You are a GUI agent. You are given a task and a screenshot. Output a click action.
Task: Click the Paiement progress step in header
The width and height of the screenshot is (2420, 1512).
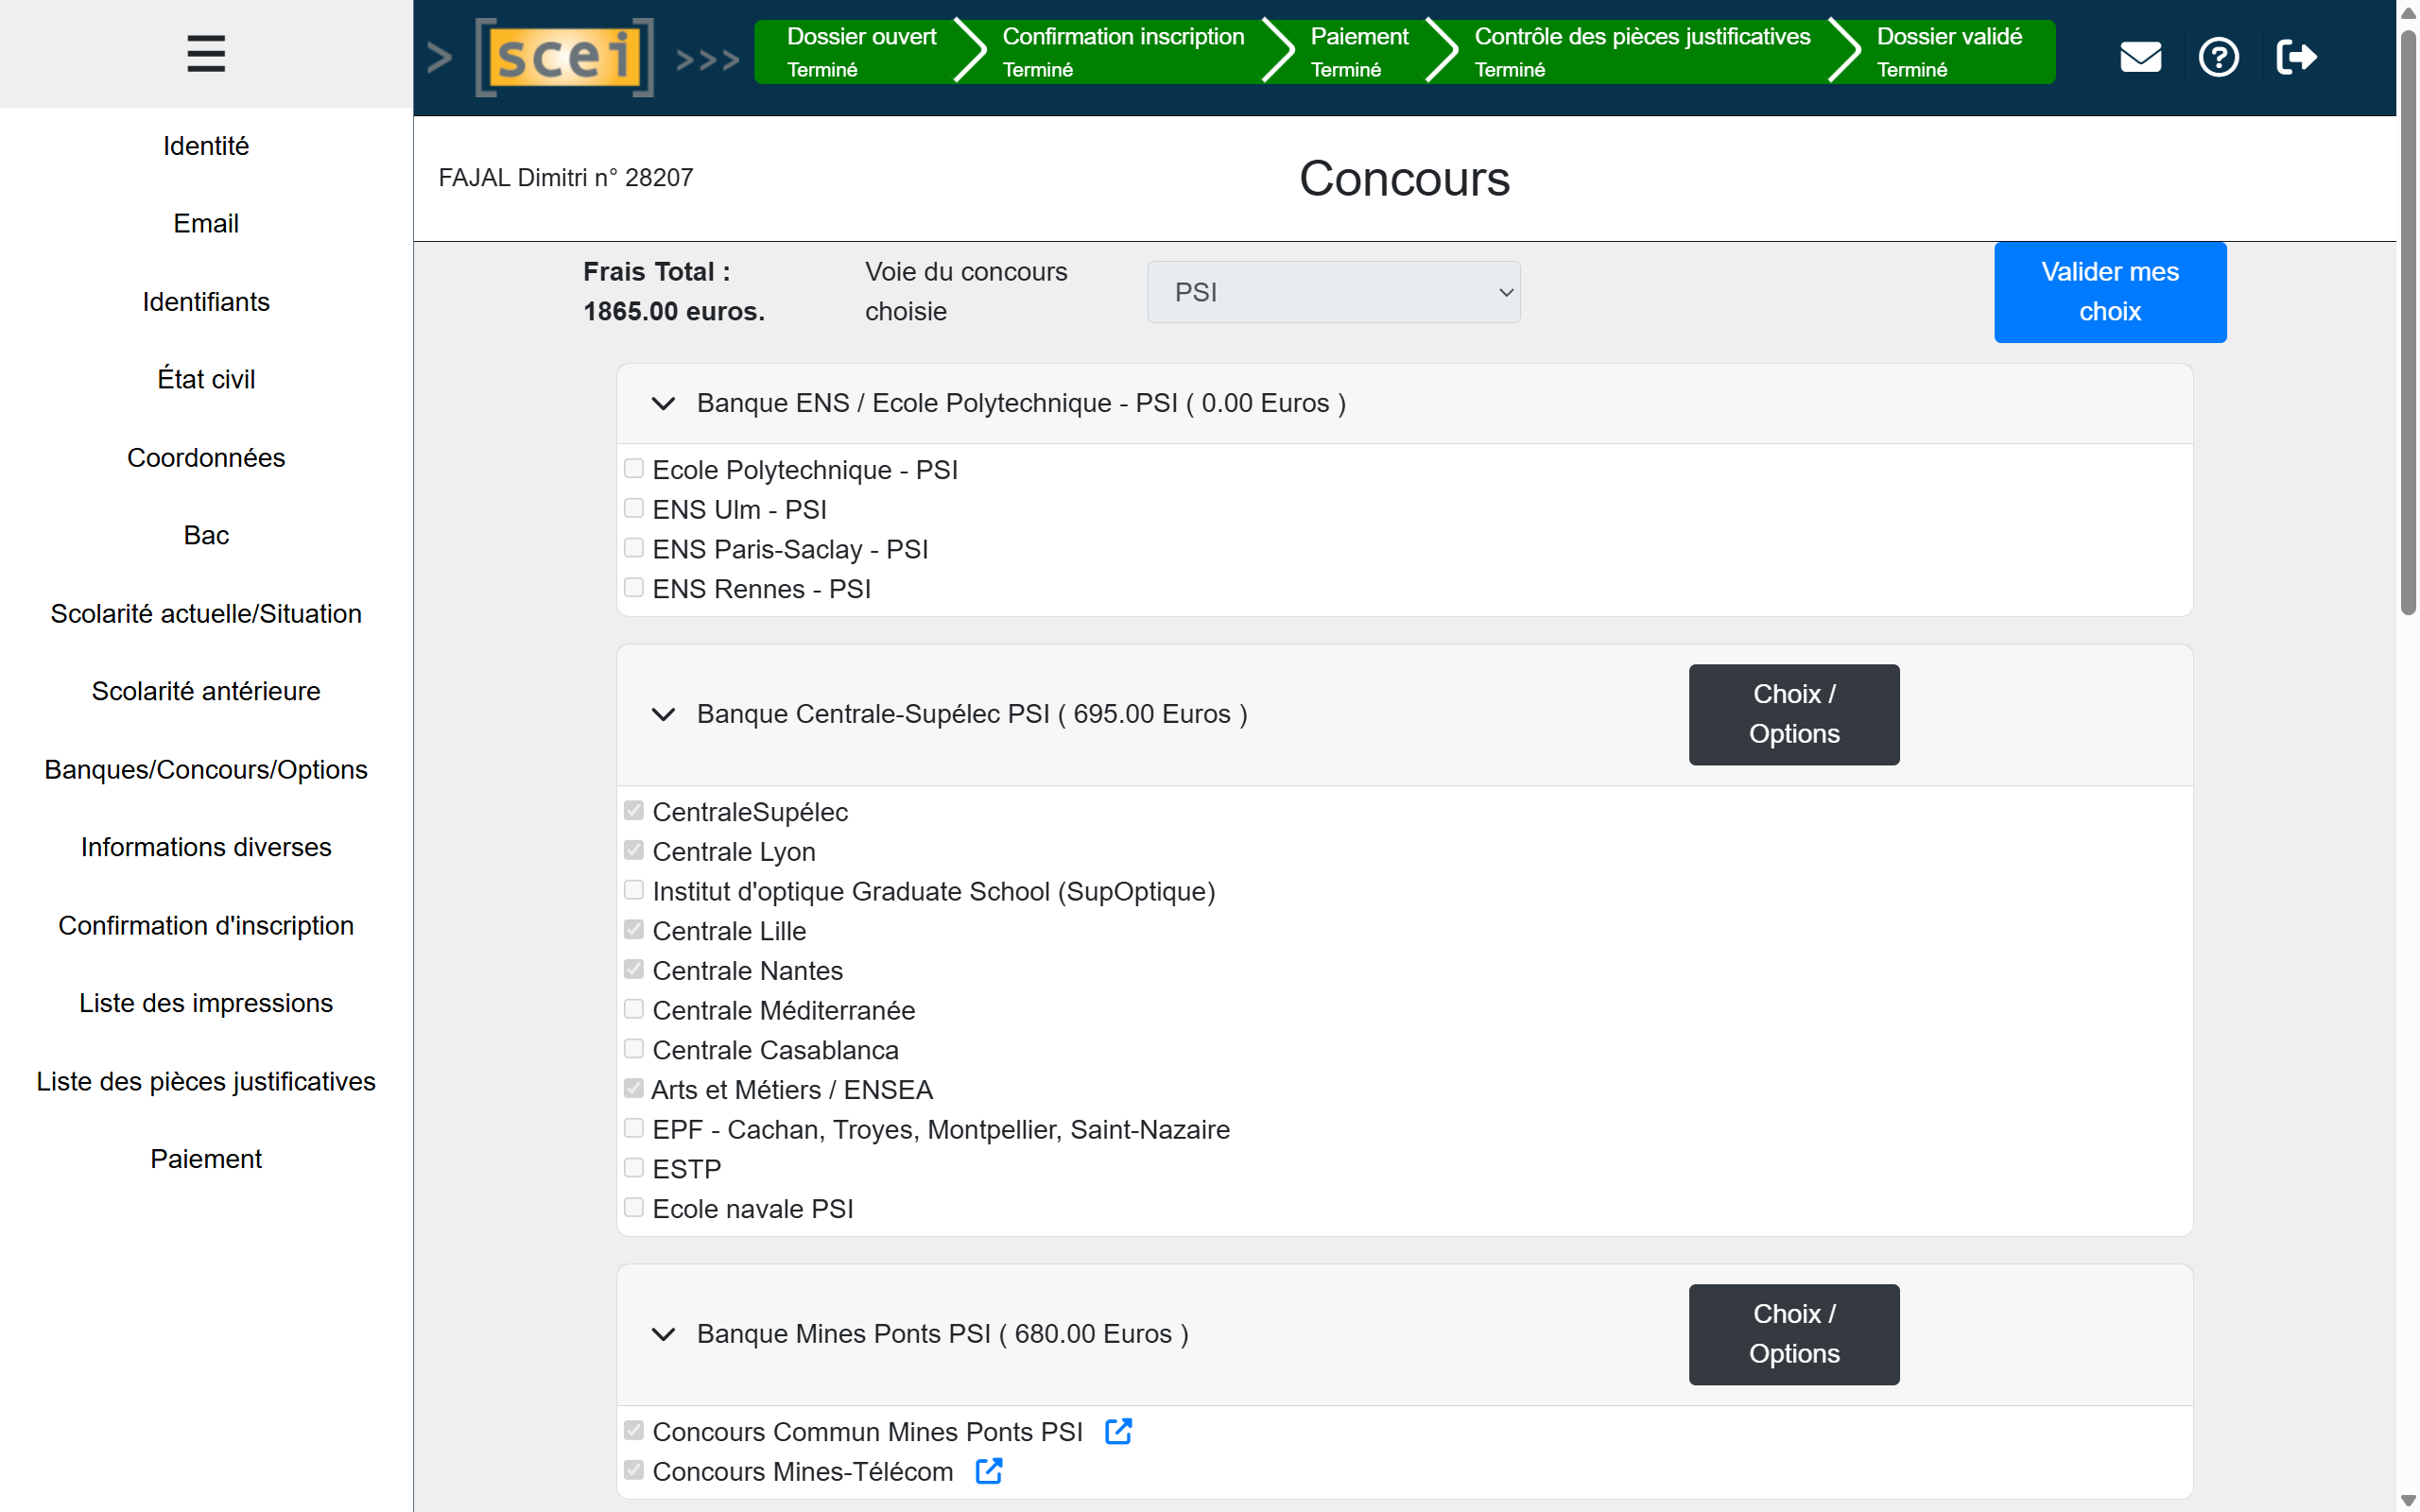click(x=1359, y=52)
